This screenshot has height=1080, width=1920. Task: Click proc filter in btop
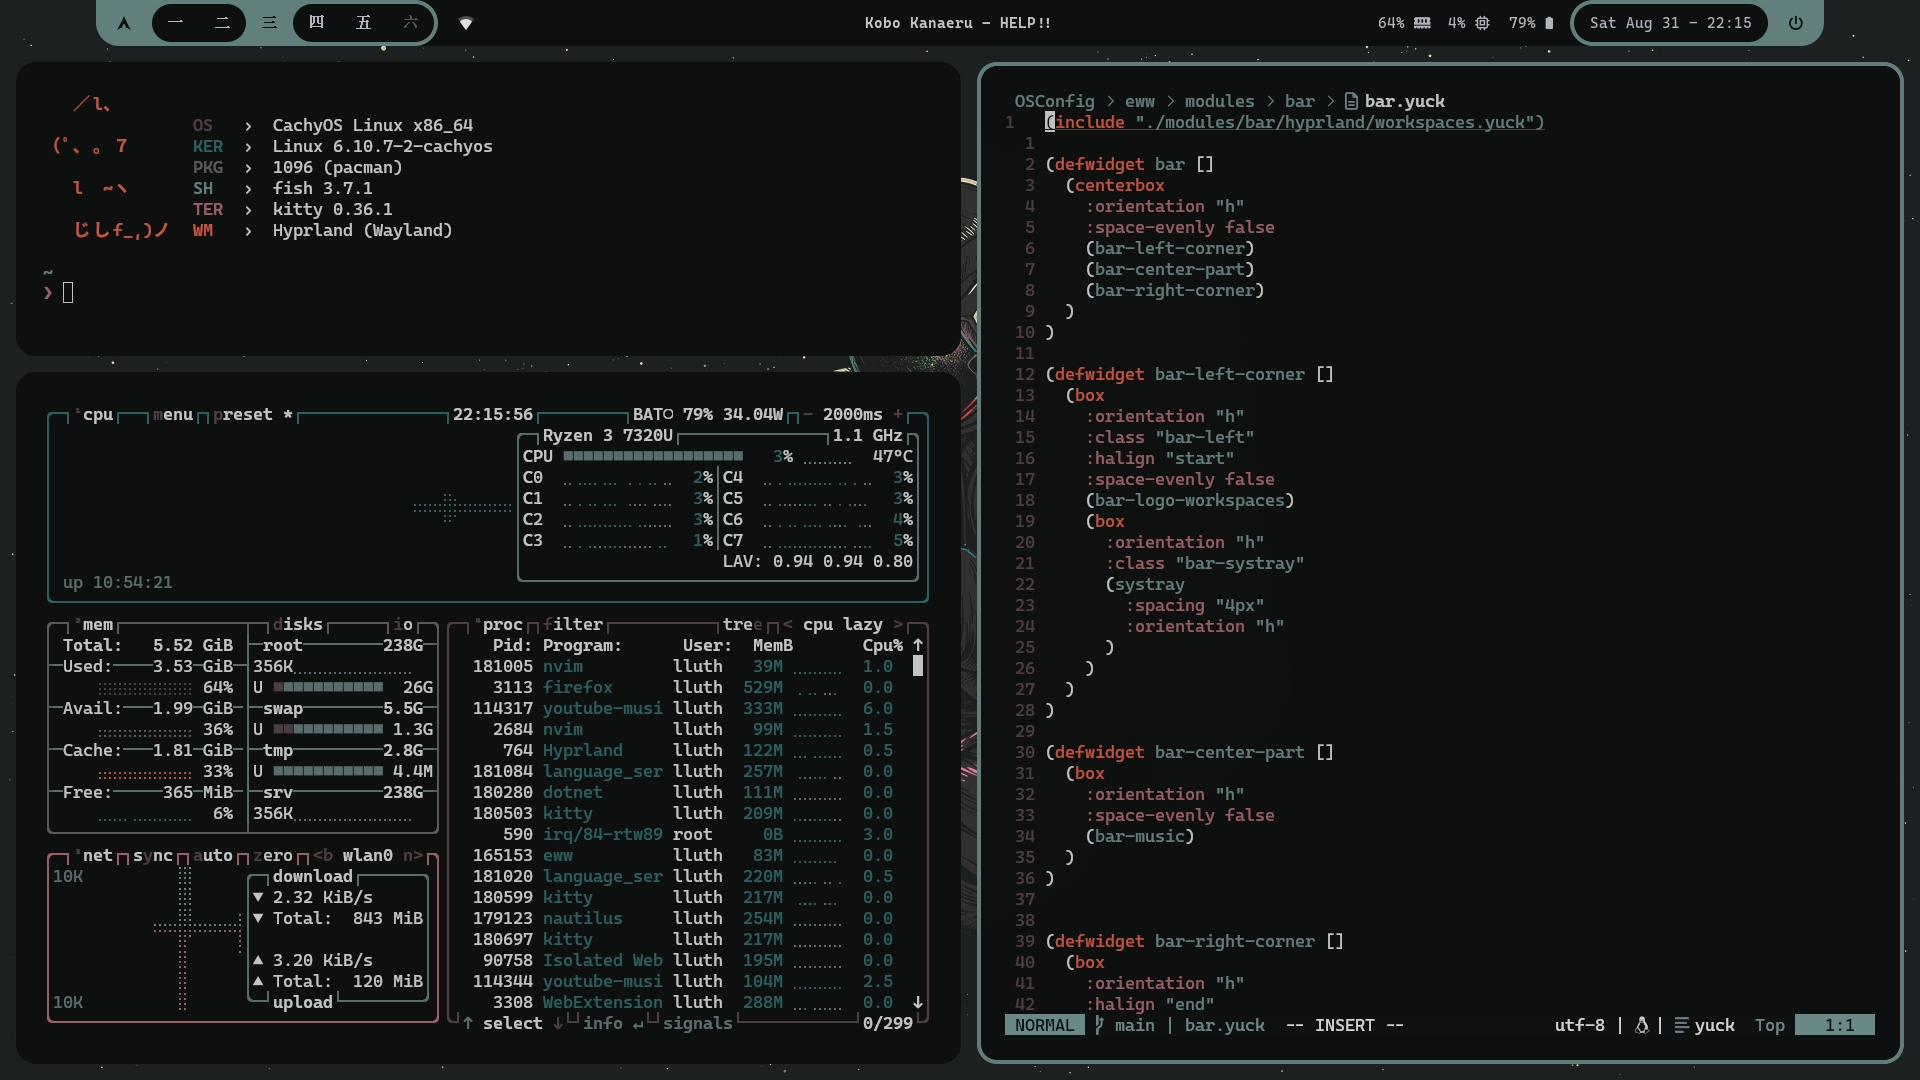(572, 624)
